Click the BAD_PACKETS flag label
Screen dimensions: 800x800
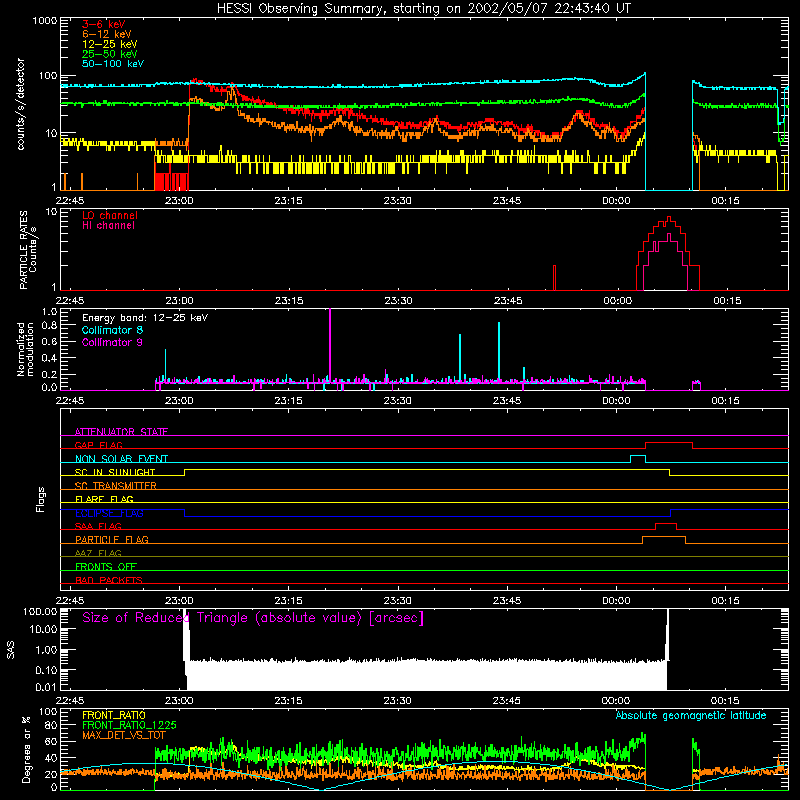tap(109, 580)
